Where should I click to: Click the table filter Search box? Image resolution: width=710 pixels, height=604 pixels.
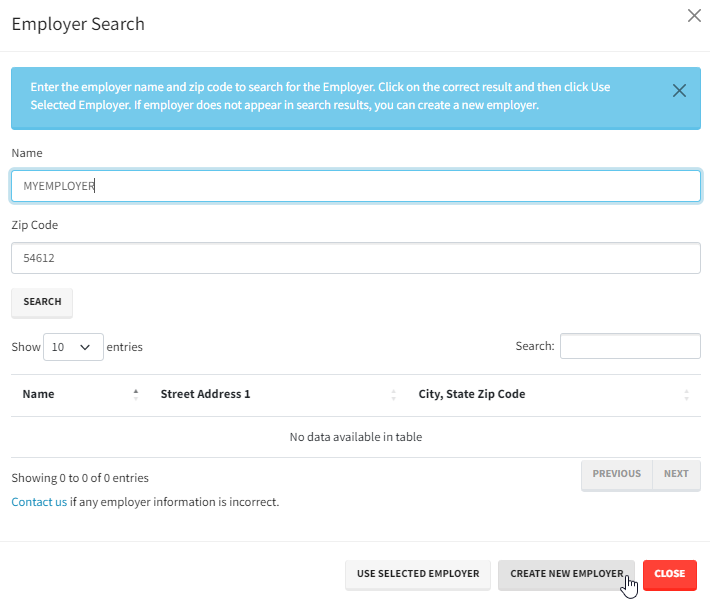(x=630, y=346)
